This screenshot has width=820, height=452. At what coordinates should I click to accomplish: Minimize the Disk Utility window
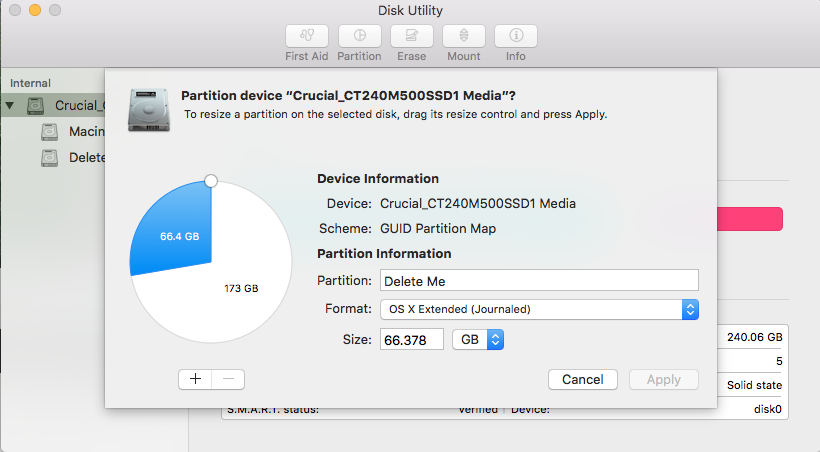tap(35, 10)
